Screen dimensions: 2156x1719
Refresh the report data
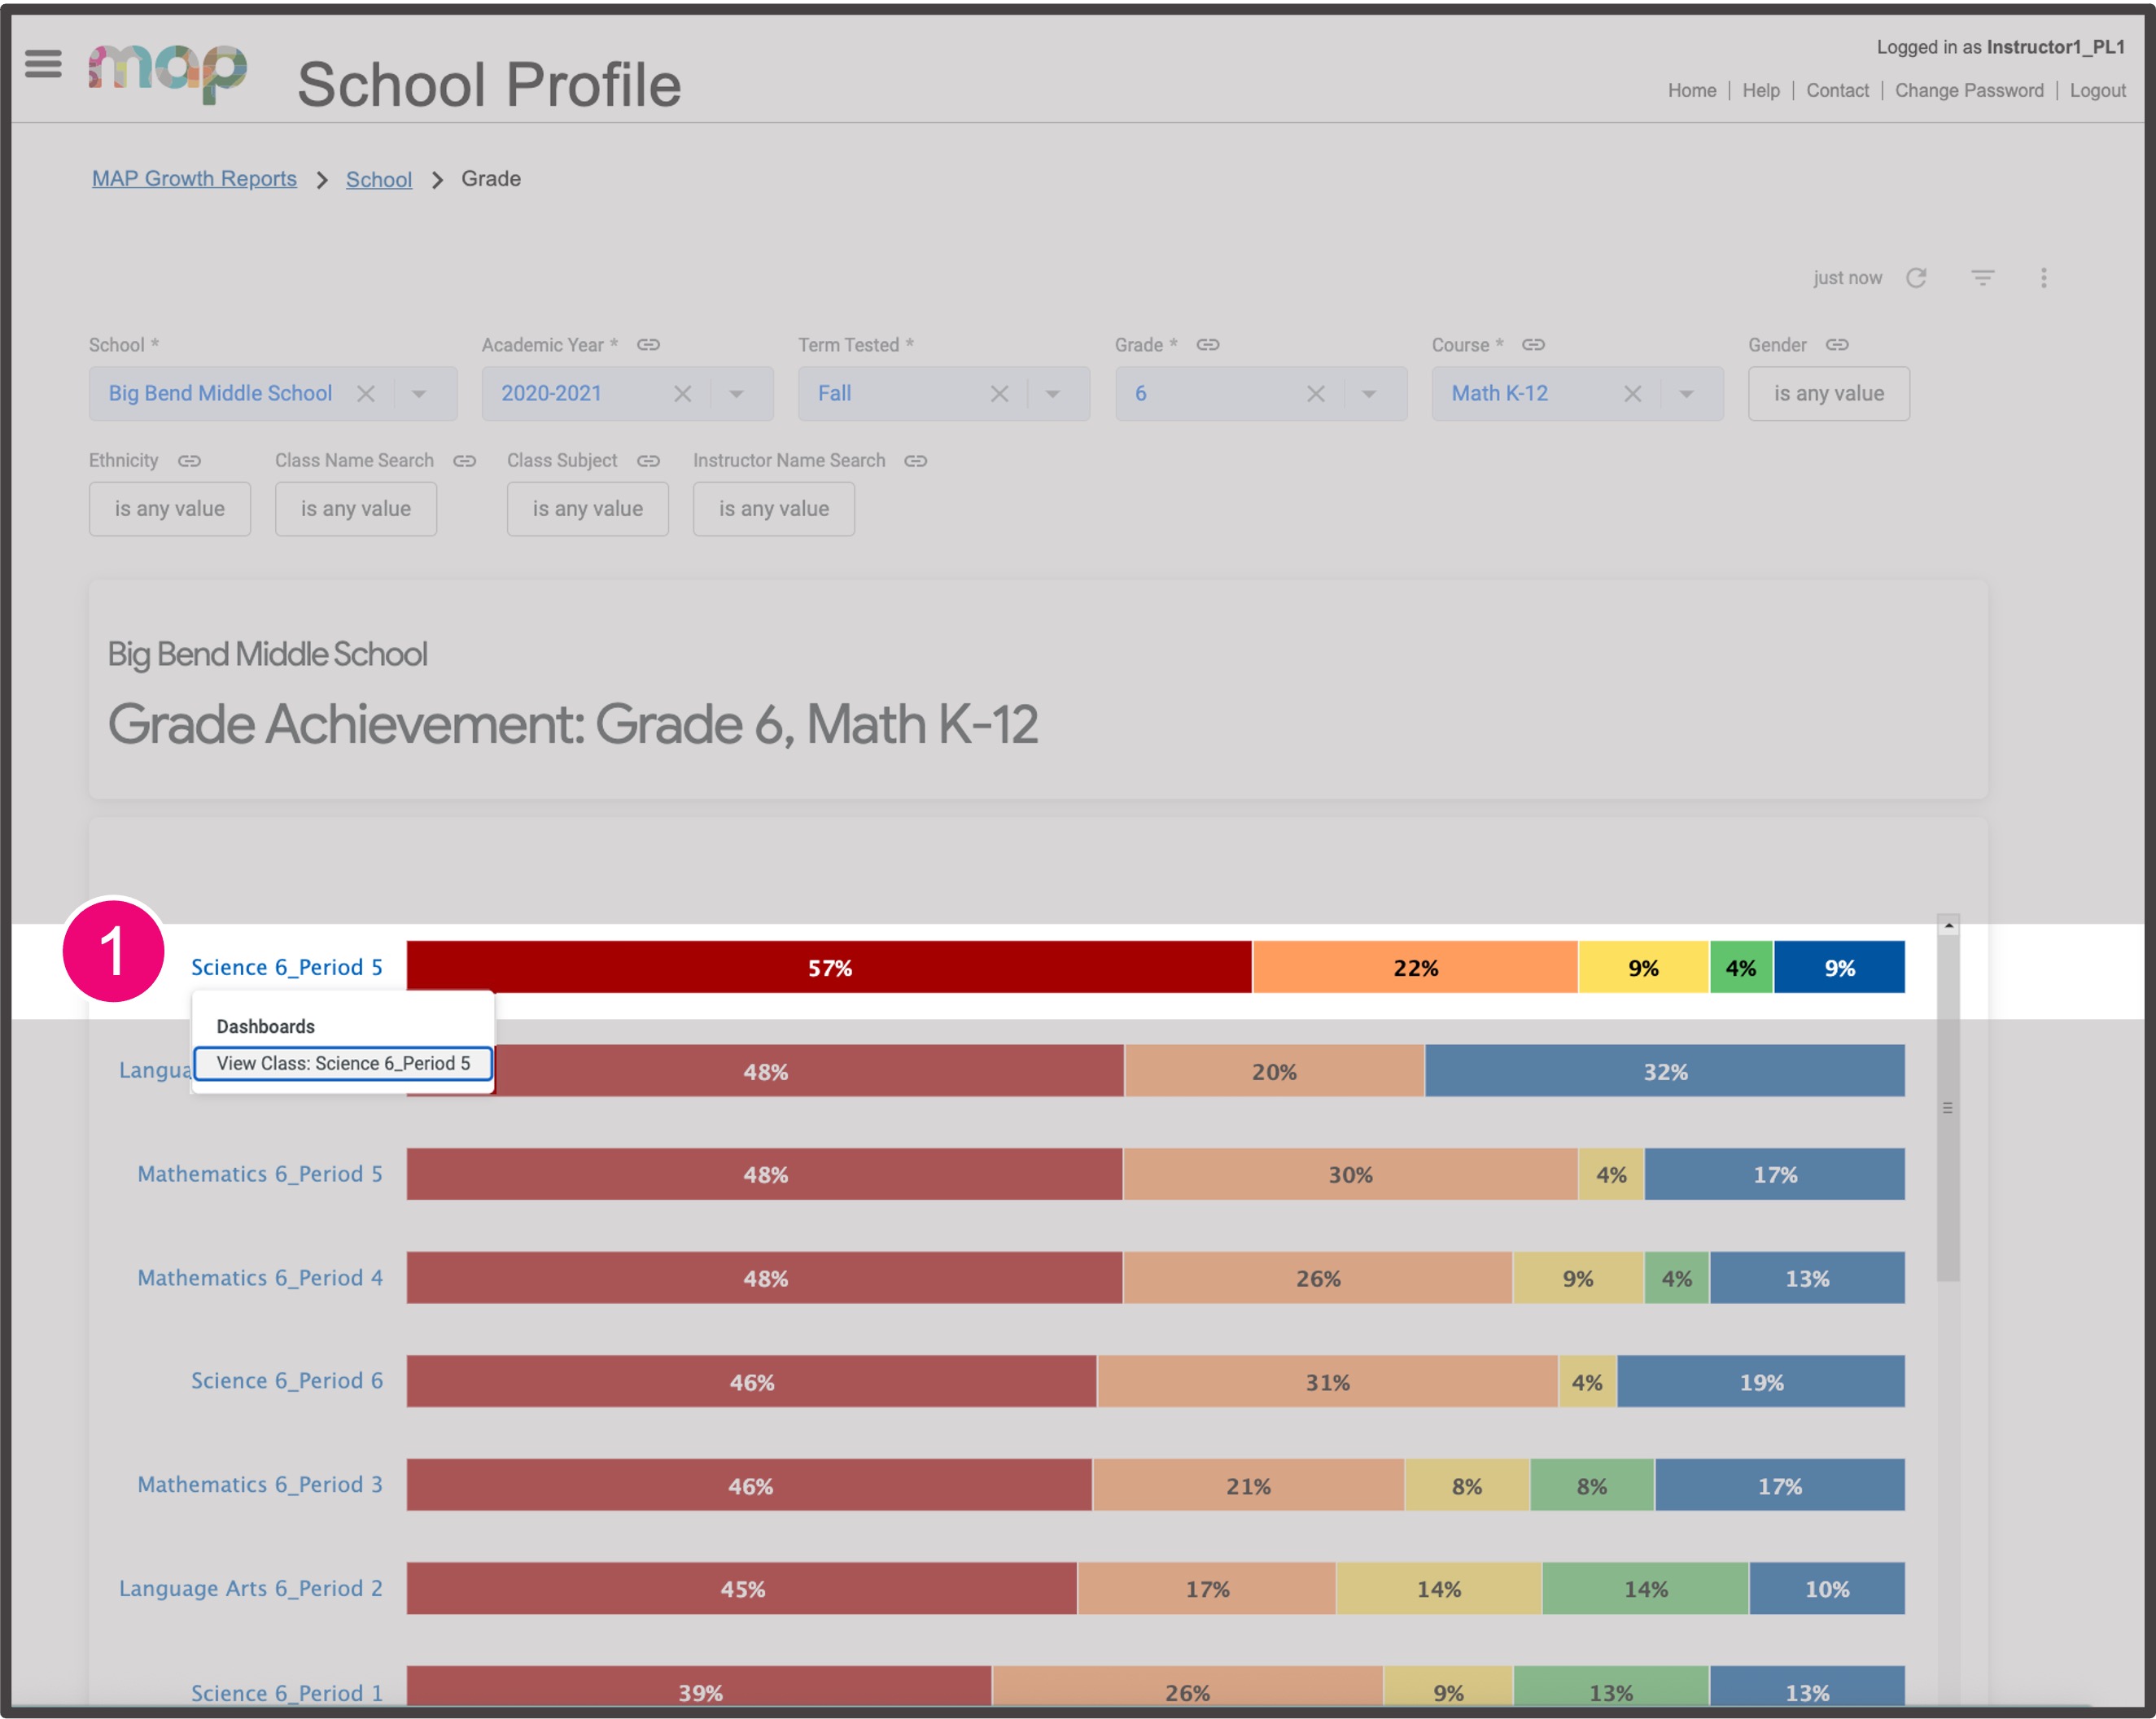(1917, 278)
